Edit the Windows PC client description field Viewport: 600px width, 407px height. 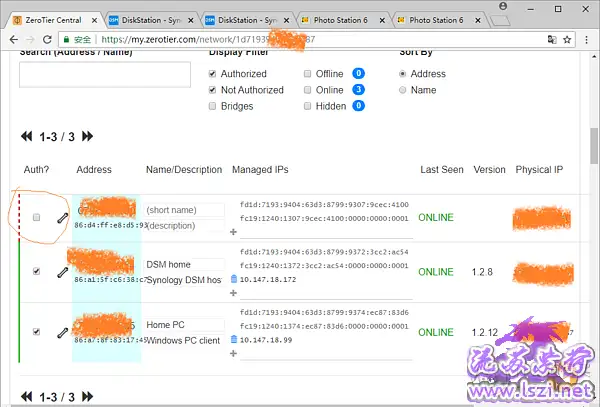point(184,340)
